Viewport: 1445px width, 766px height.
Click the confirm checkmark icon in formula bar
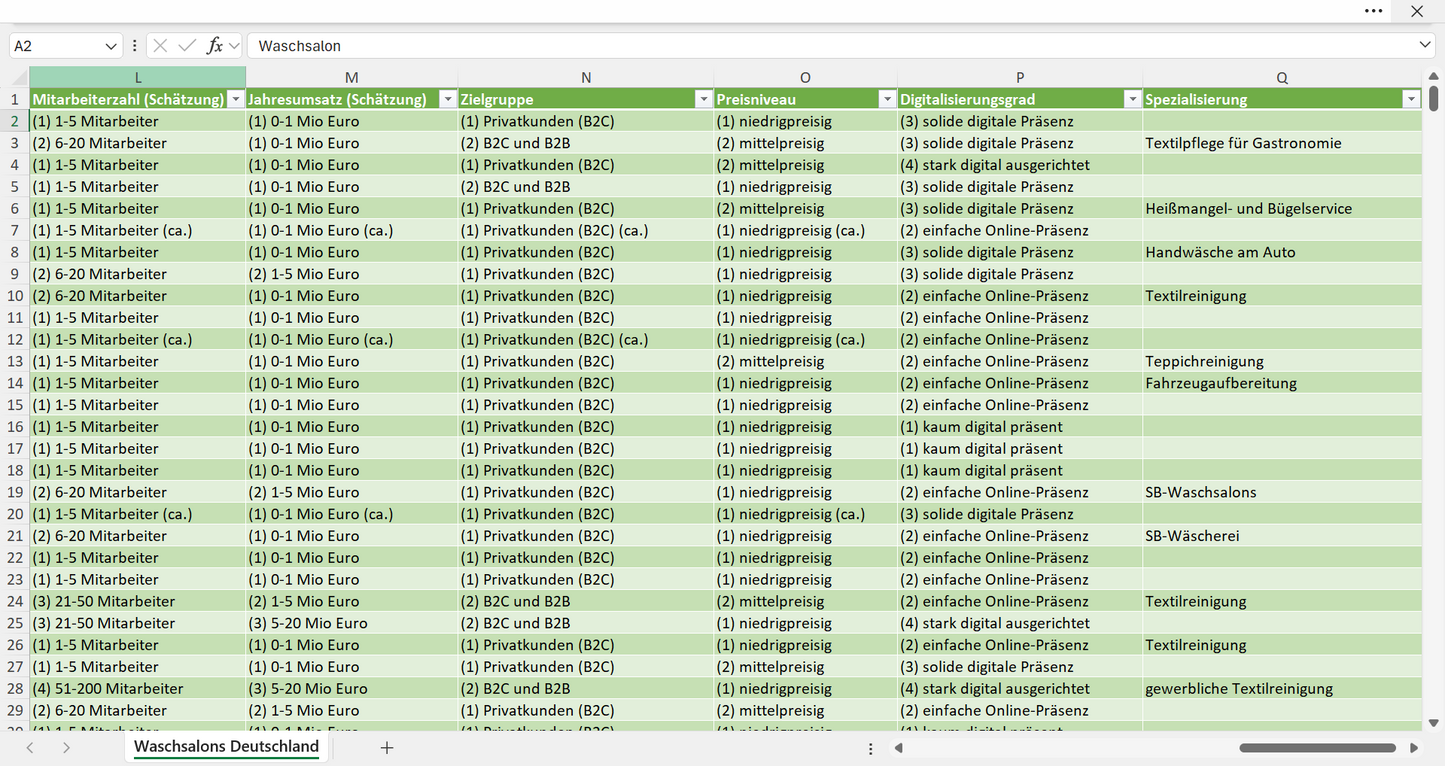(187, 46)
